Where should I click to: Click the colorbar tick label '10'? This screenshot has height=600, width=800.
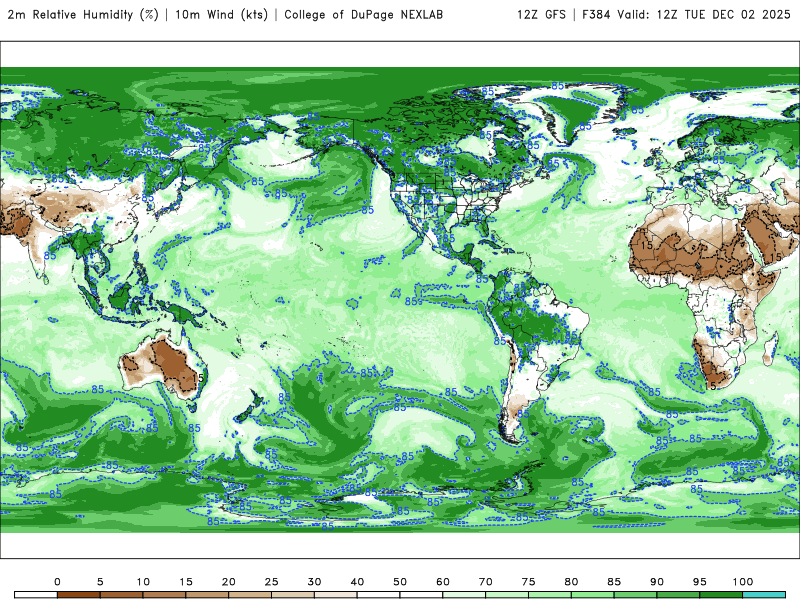click(143, 582)
